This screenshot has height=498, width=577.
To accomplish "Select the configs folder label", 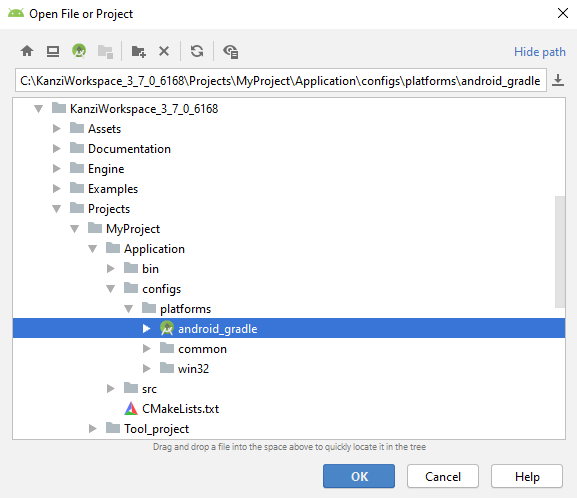I will point(162,289).
